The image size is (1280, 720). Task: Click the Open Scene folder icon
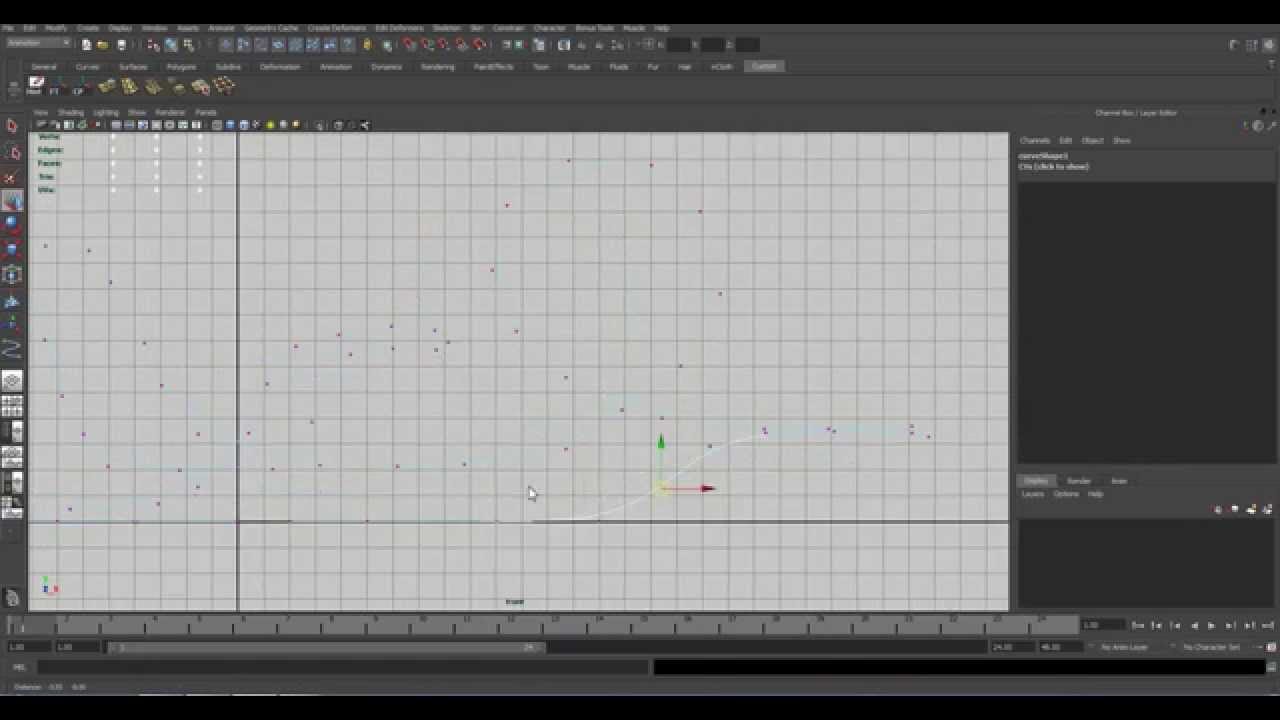(103, 45)
